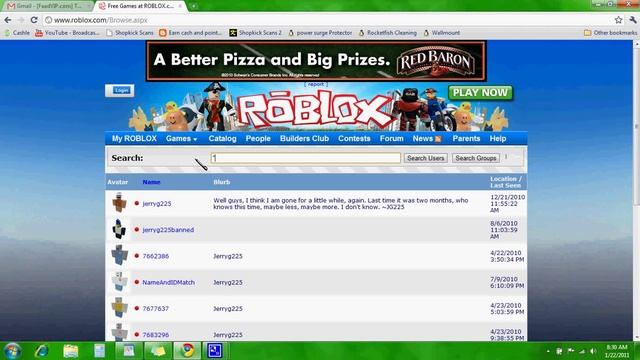
Task: Open Parents nav item
Action: (466, 139)
